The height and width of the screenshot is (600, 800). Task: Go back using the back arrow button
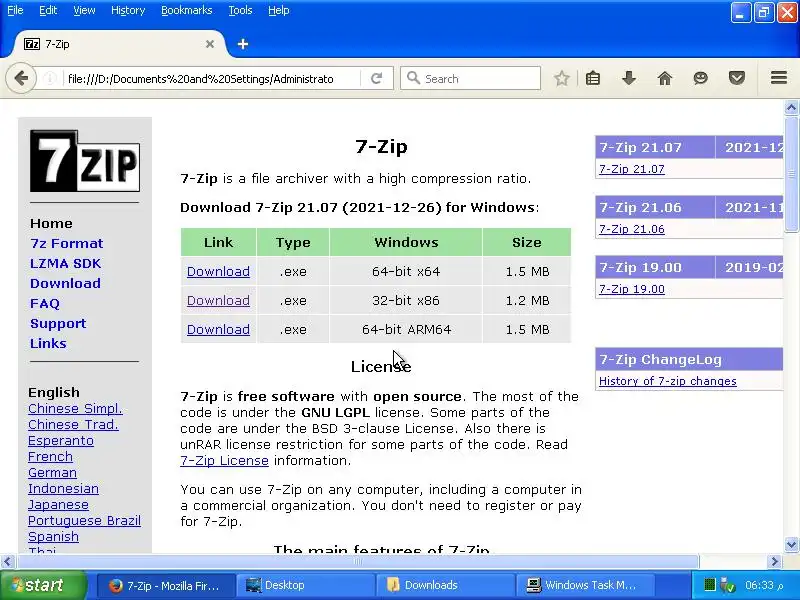[21, 78]
